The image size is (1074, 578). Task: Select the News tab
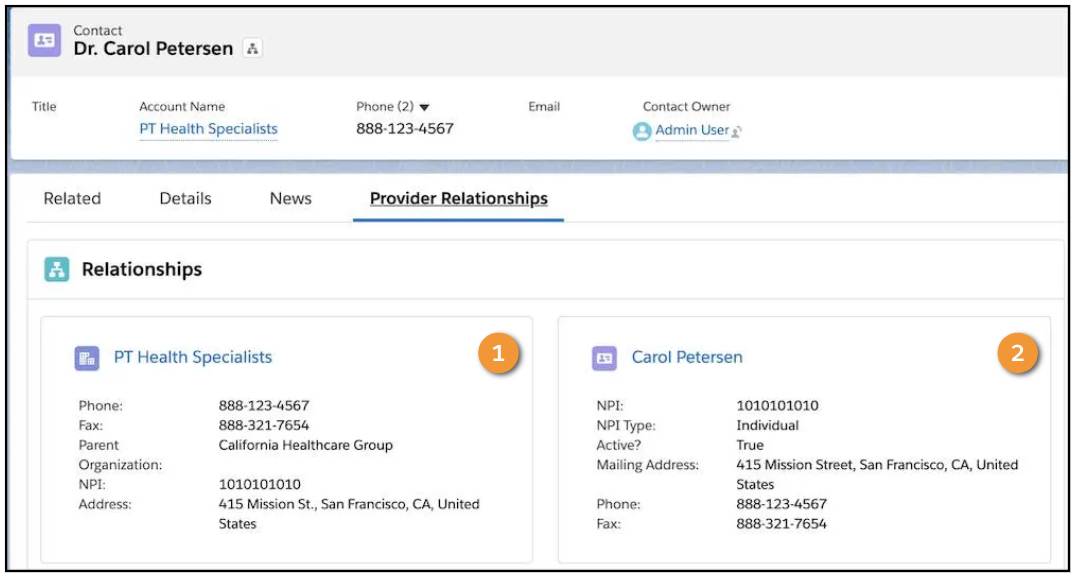290,199
